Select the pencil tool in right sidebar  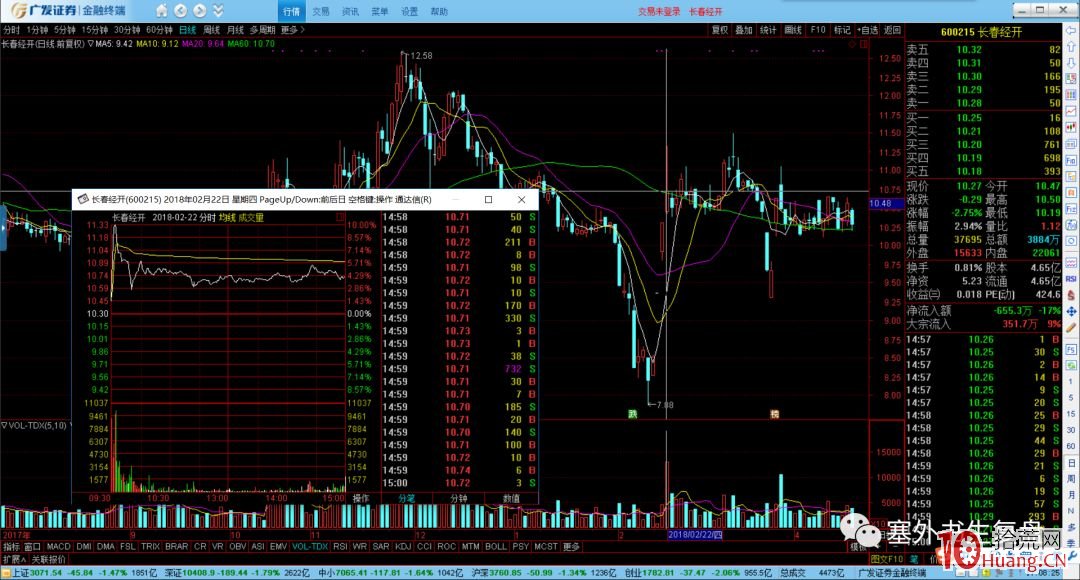(1071, 328)
